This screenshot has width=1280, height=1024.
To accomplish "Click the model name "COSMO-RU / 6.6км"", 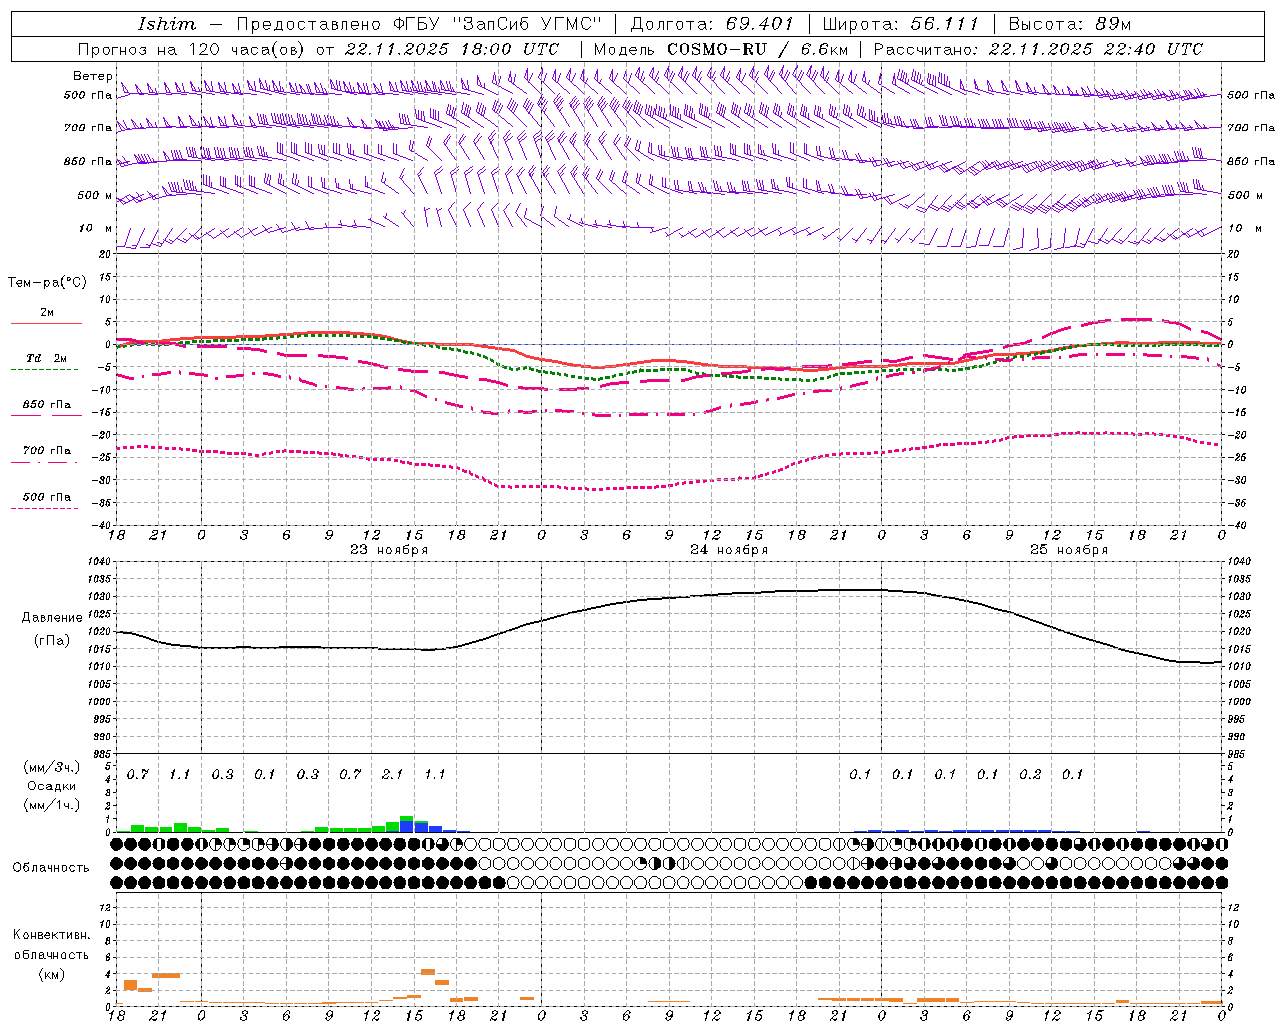I will pos(758,49).
